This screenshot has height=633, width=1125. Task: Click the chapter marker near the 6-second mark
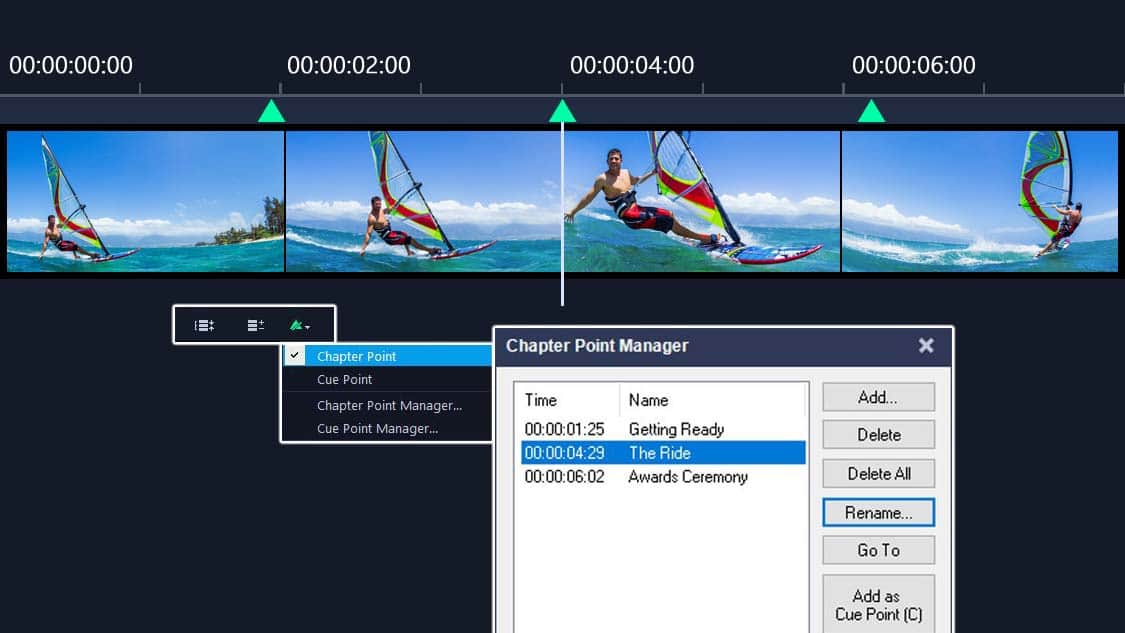pyautogui.click(x=870, y=111)
